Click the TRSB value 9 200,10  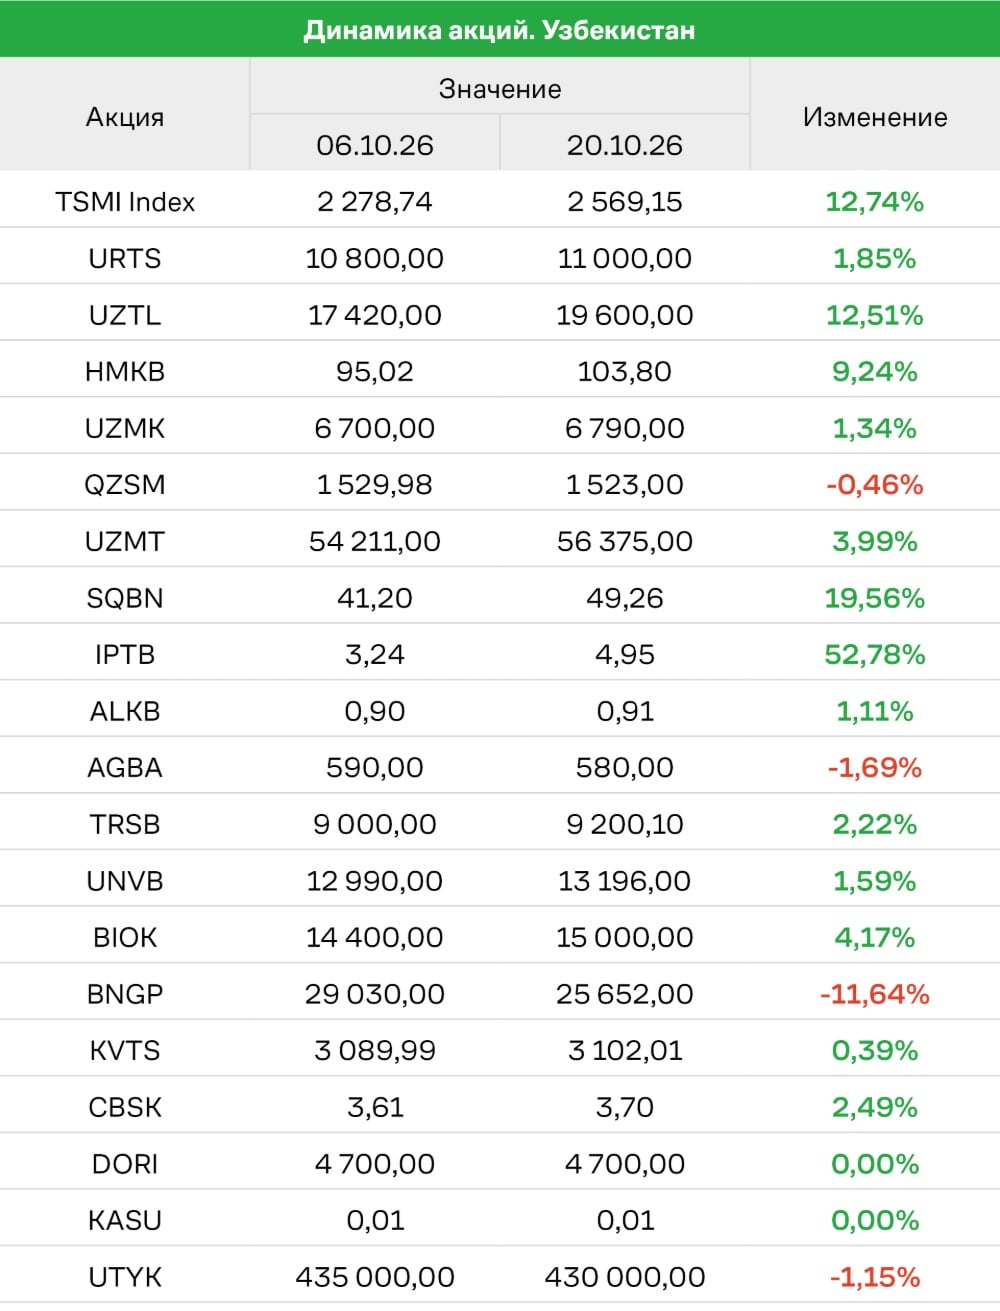pyautogui.click(x=625, y=825)
